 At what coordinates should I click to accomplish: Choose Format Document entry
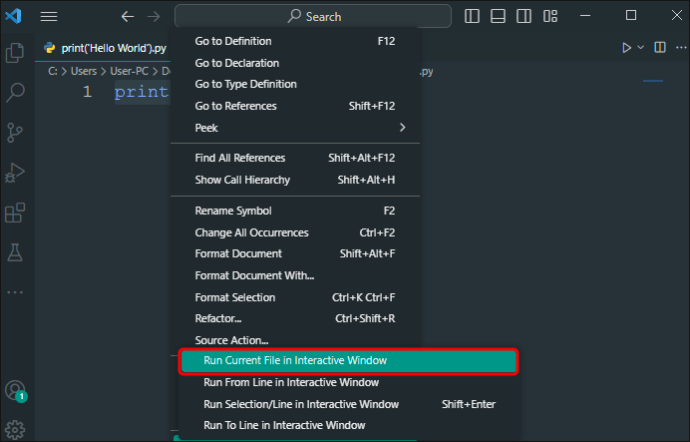(x=295, y=254)
